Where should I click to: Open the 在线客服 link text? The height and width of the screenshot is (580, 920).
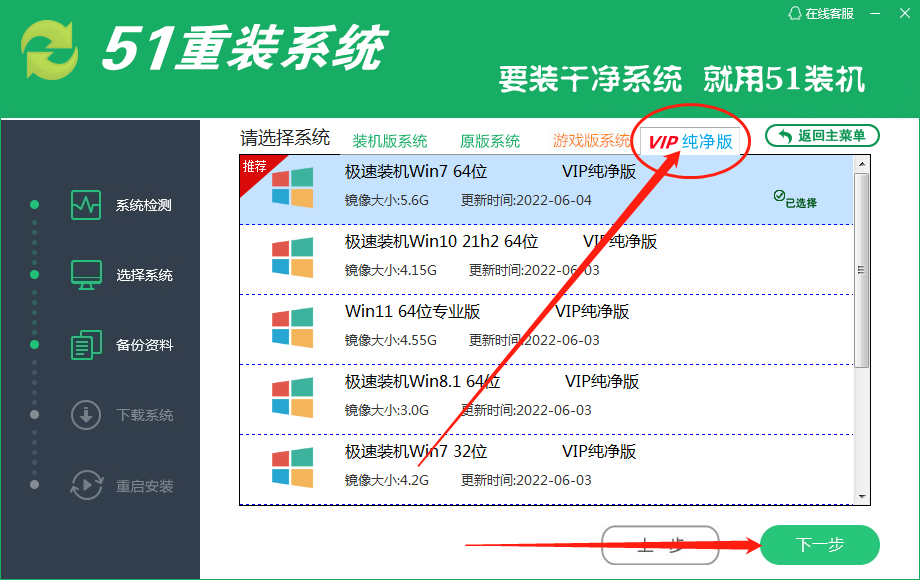[830, 13]
